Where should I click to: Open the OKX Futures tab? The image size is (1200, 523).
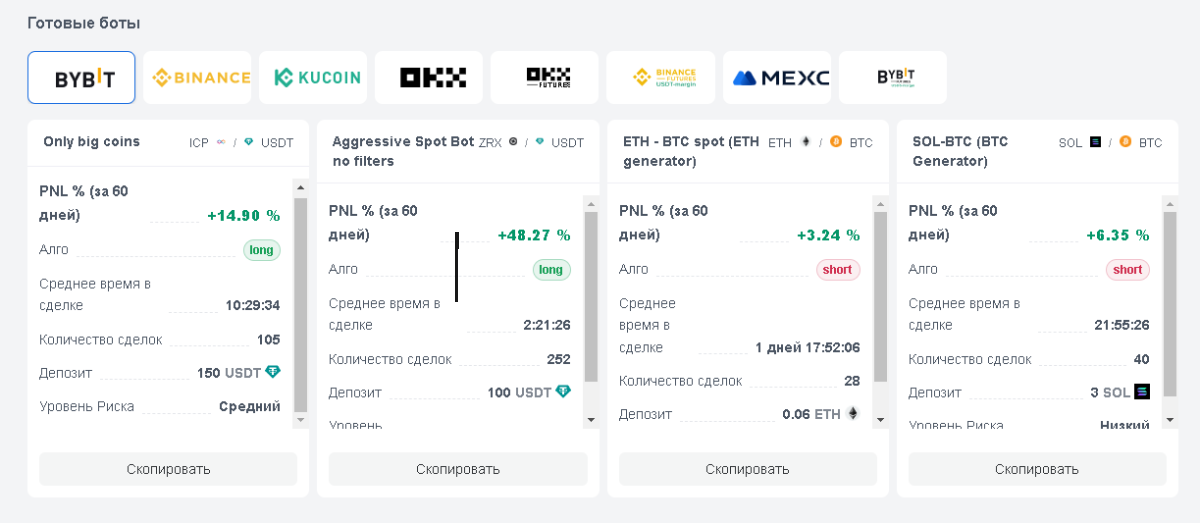tap(545, 78)
